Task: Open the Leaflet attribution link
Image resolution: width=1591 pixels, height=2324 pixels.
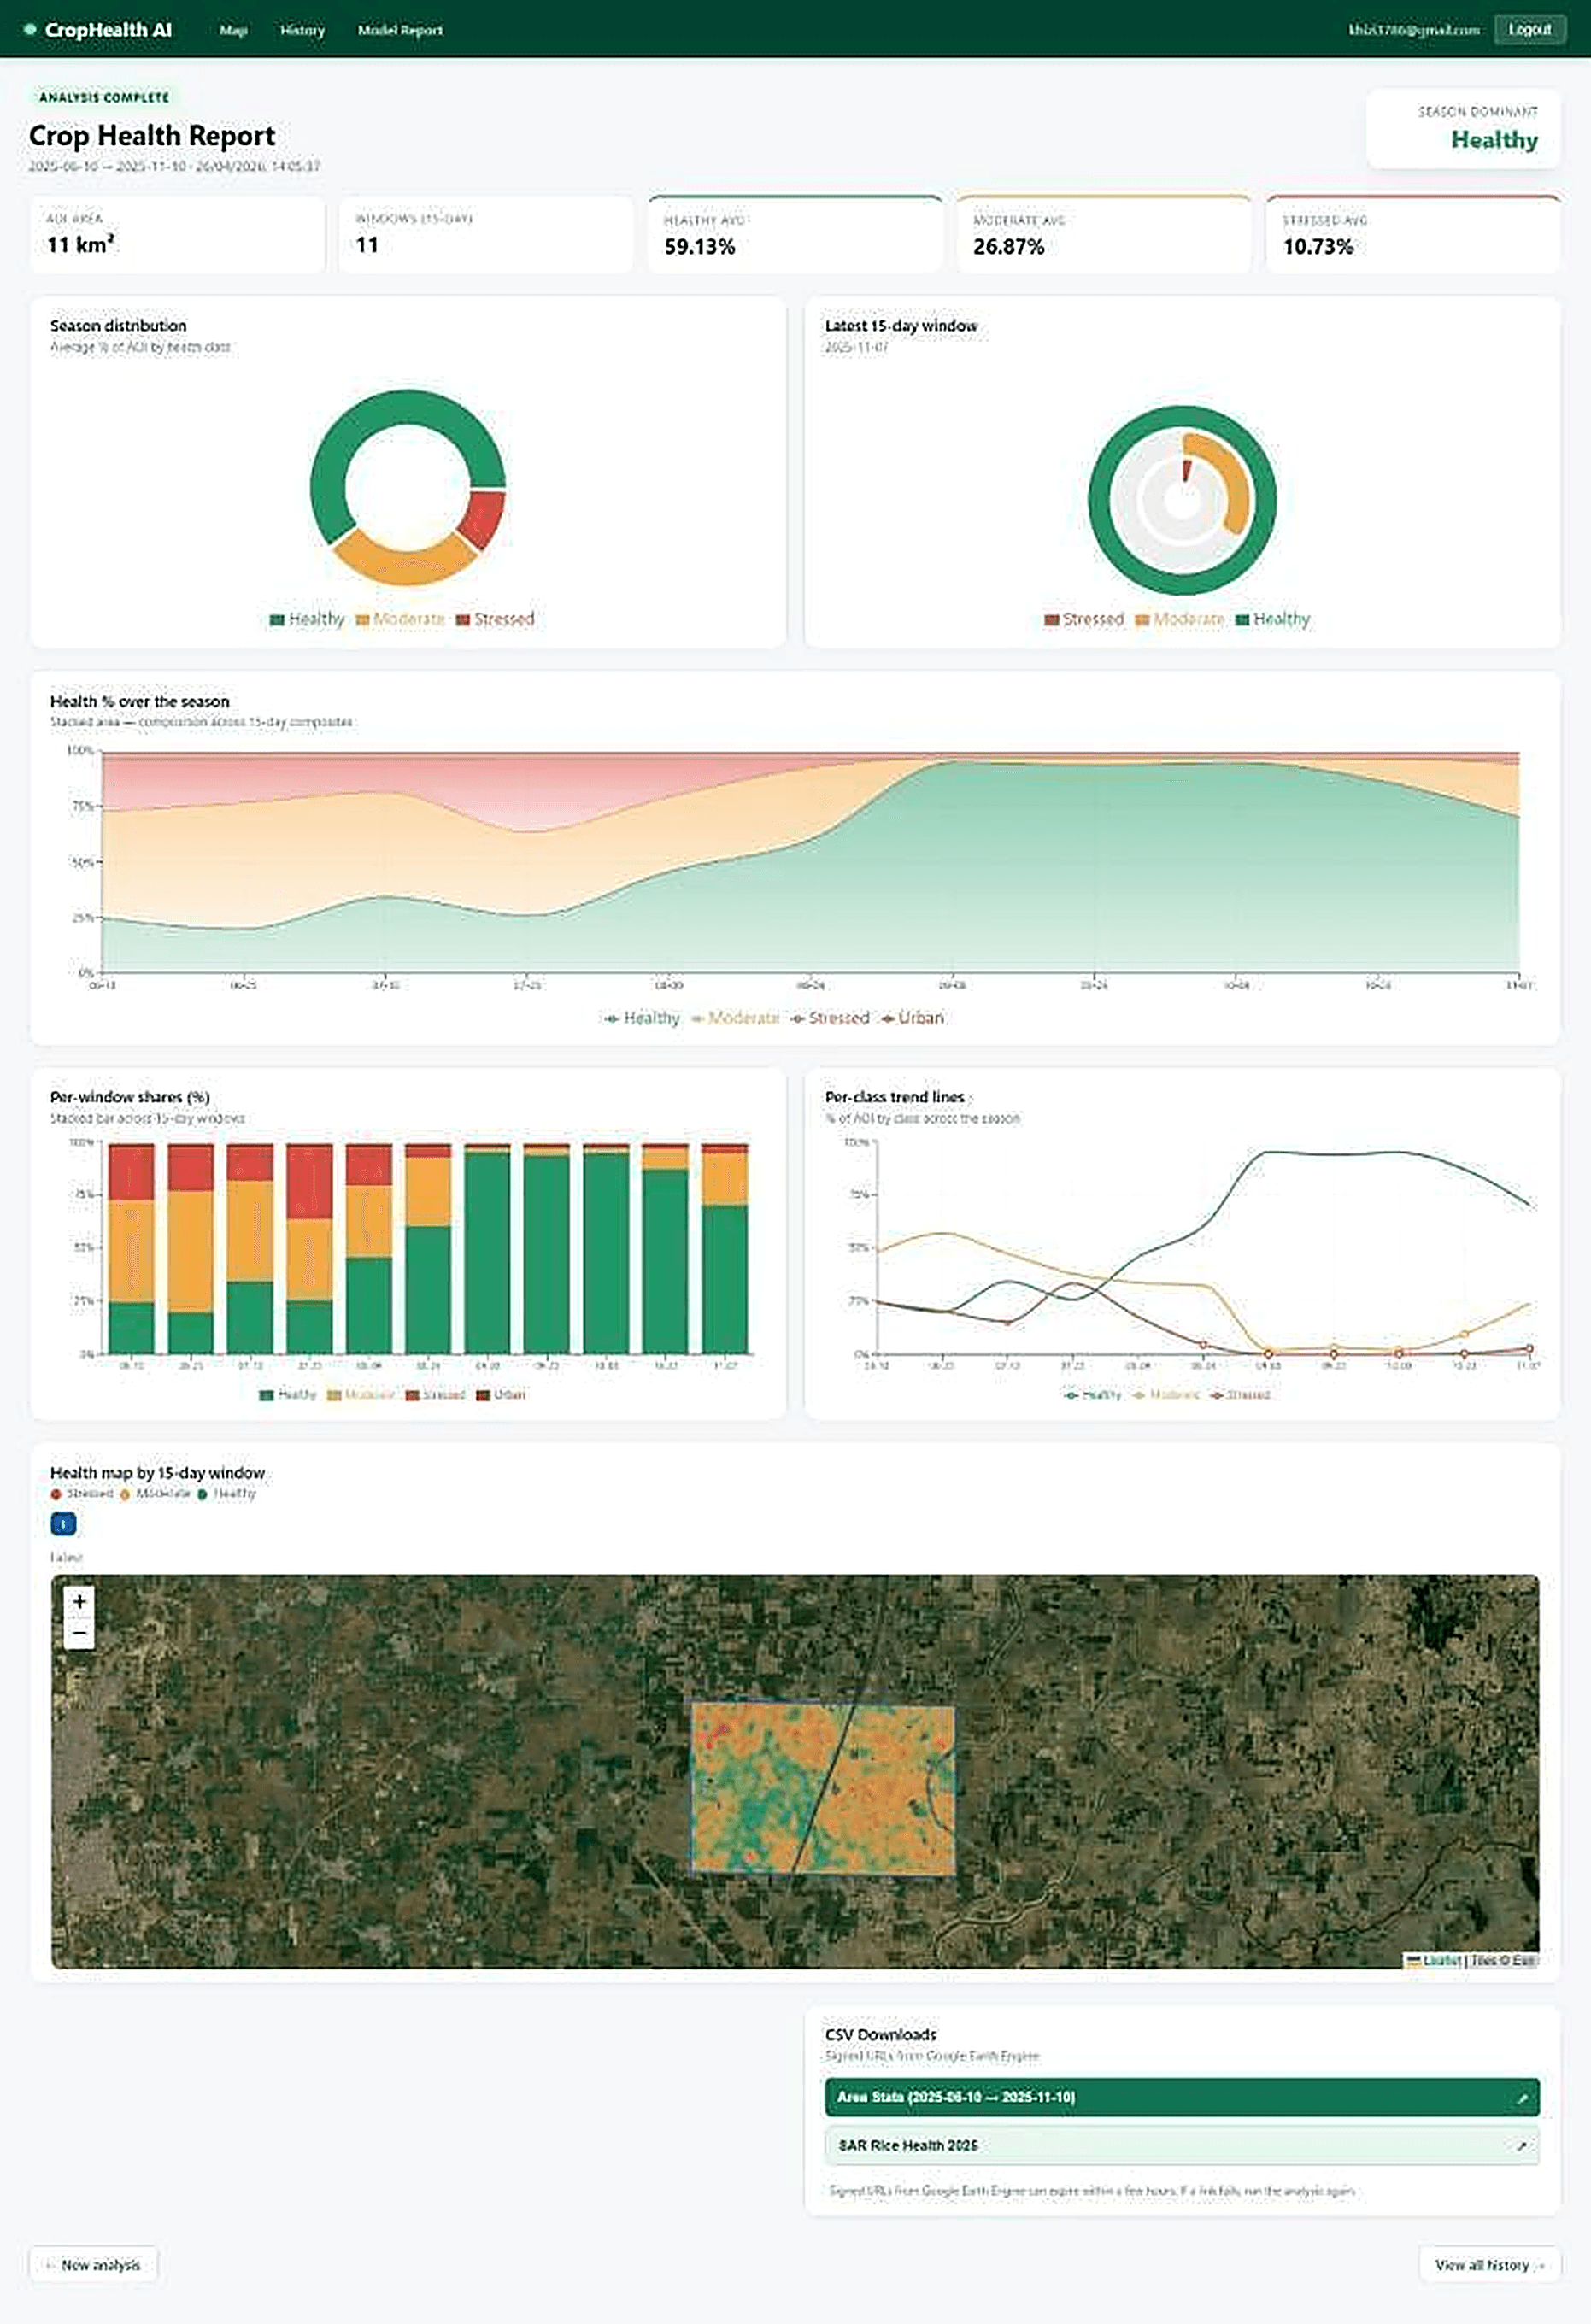Action: 1441,1960
